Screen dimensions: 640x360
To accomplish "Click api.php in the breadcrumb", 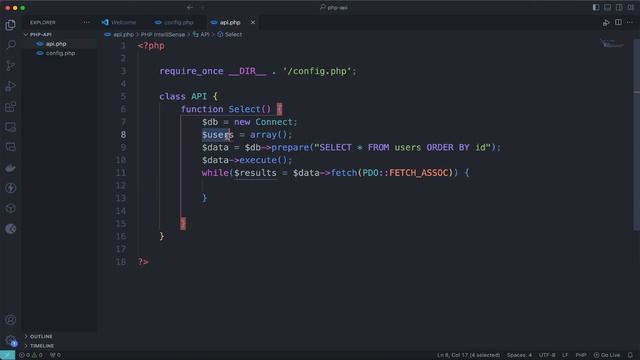I will tap(123, 35).
